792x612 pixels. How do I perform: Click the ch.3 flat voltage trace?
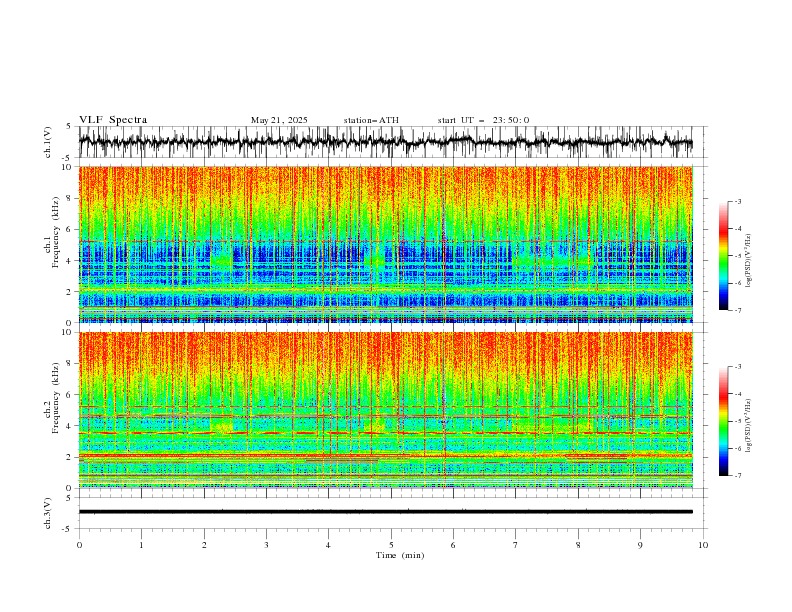[385, 512]
